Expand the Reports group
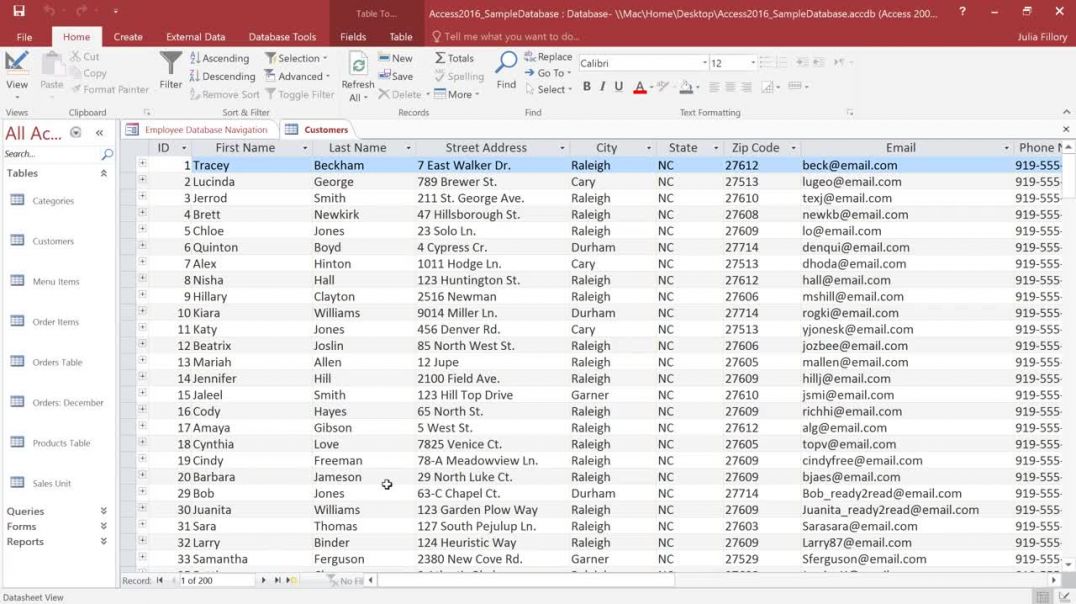 click(x=104, y=542)
